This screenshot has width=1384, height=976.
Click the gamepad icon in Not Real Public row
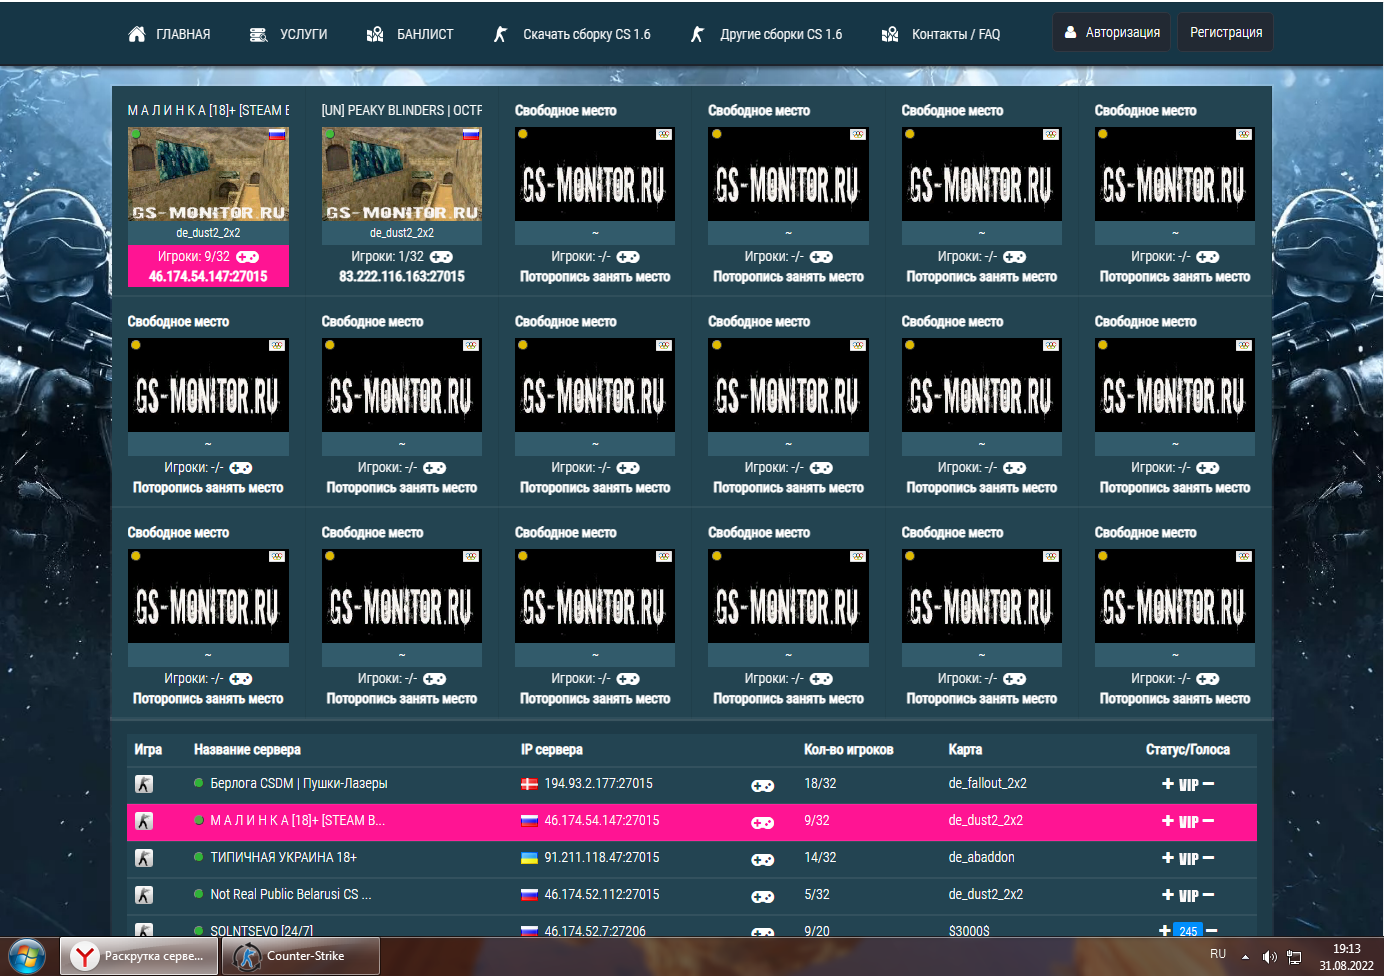[x=762, y=897]
